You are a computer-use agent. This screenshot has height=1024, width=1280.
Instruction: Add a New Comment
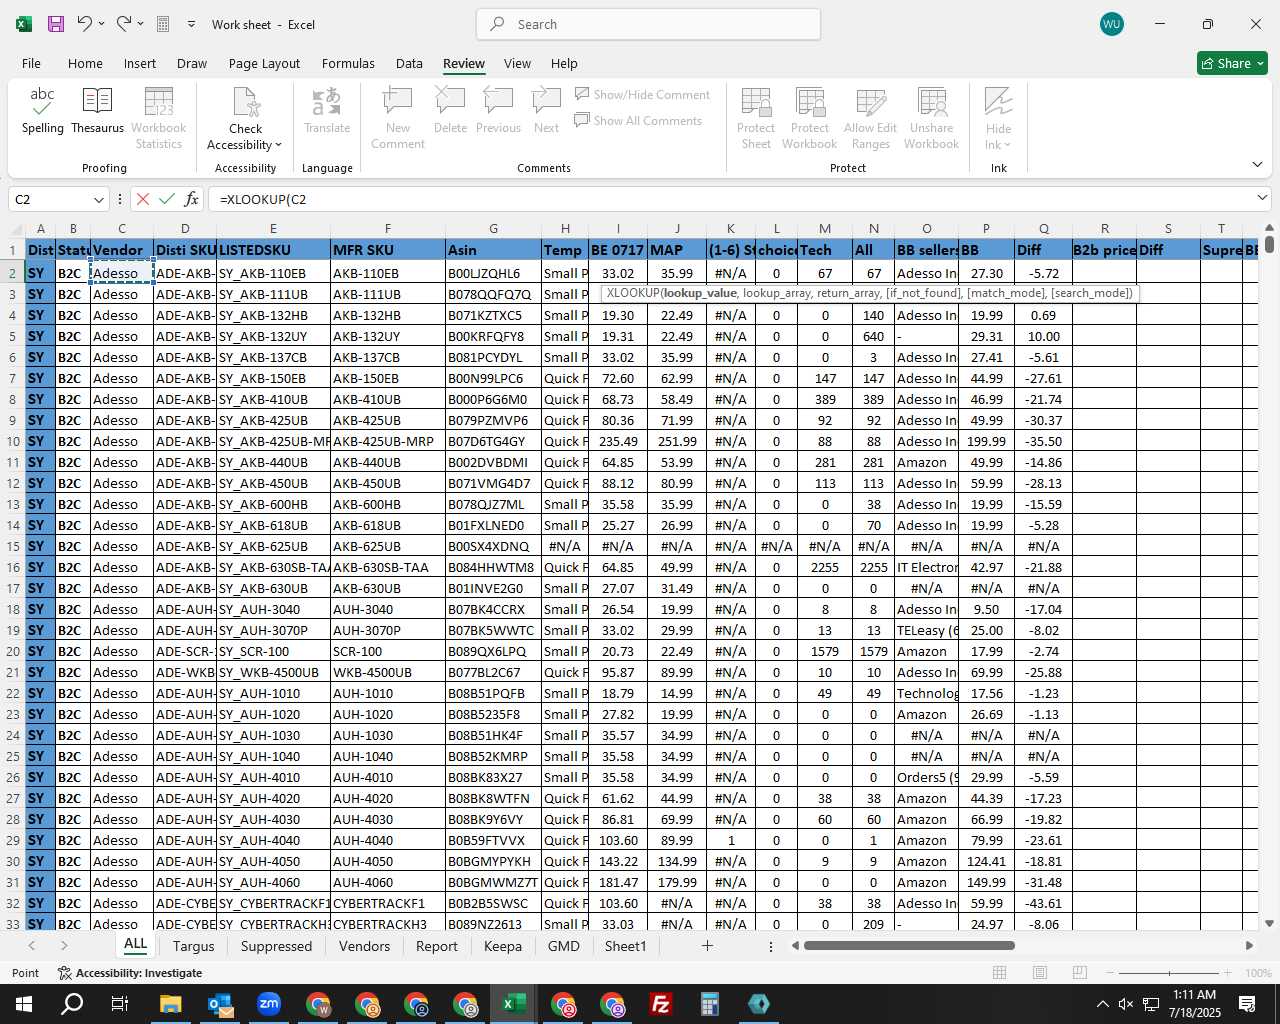click(x=398, y=118)
